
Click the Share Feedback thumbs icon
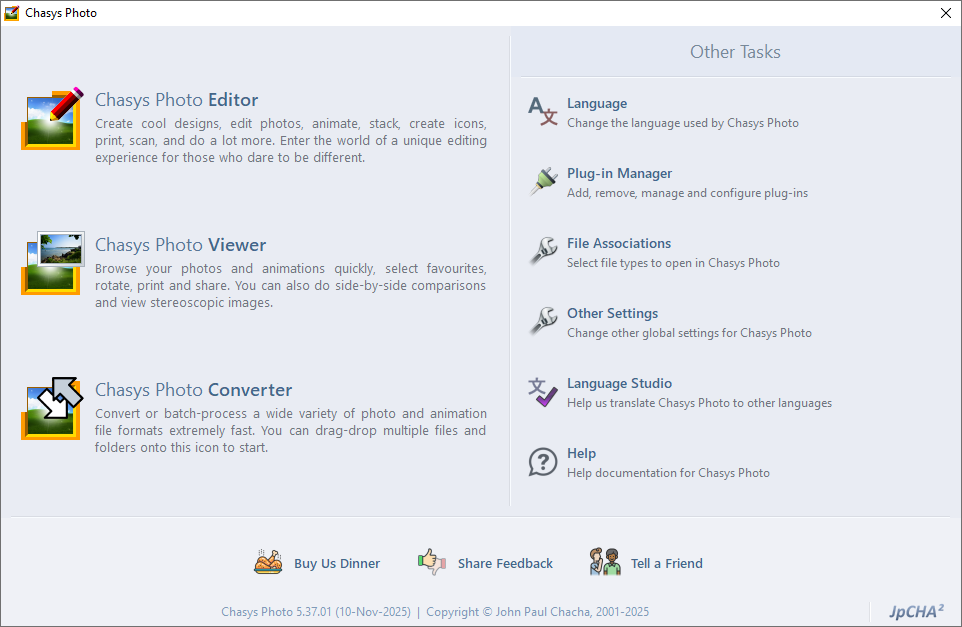432,563
